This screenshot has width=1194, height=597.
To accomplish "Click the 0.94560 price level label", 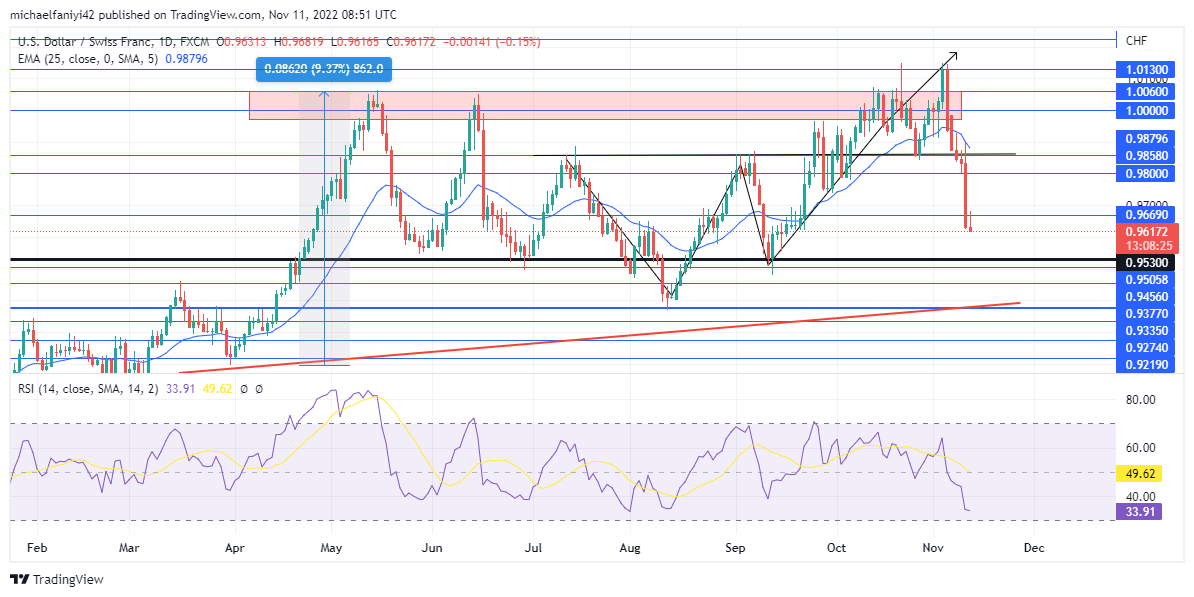I will tap(1146, 297).
